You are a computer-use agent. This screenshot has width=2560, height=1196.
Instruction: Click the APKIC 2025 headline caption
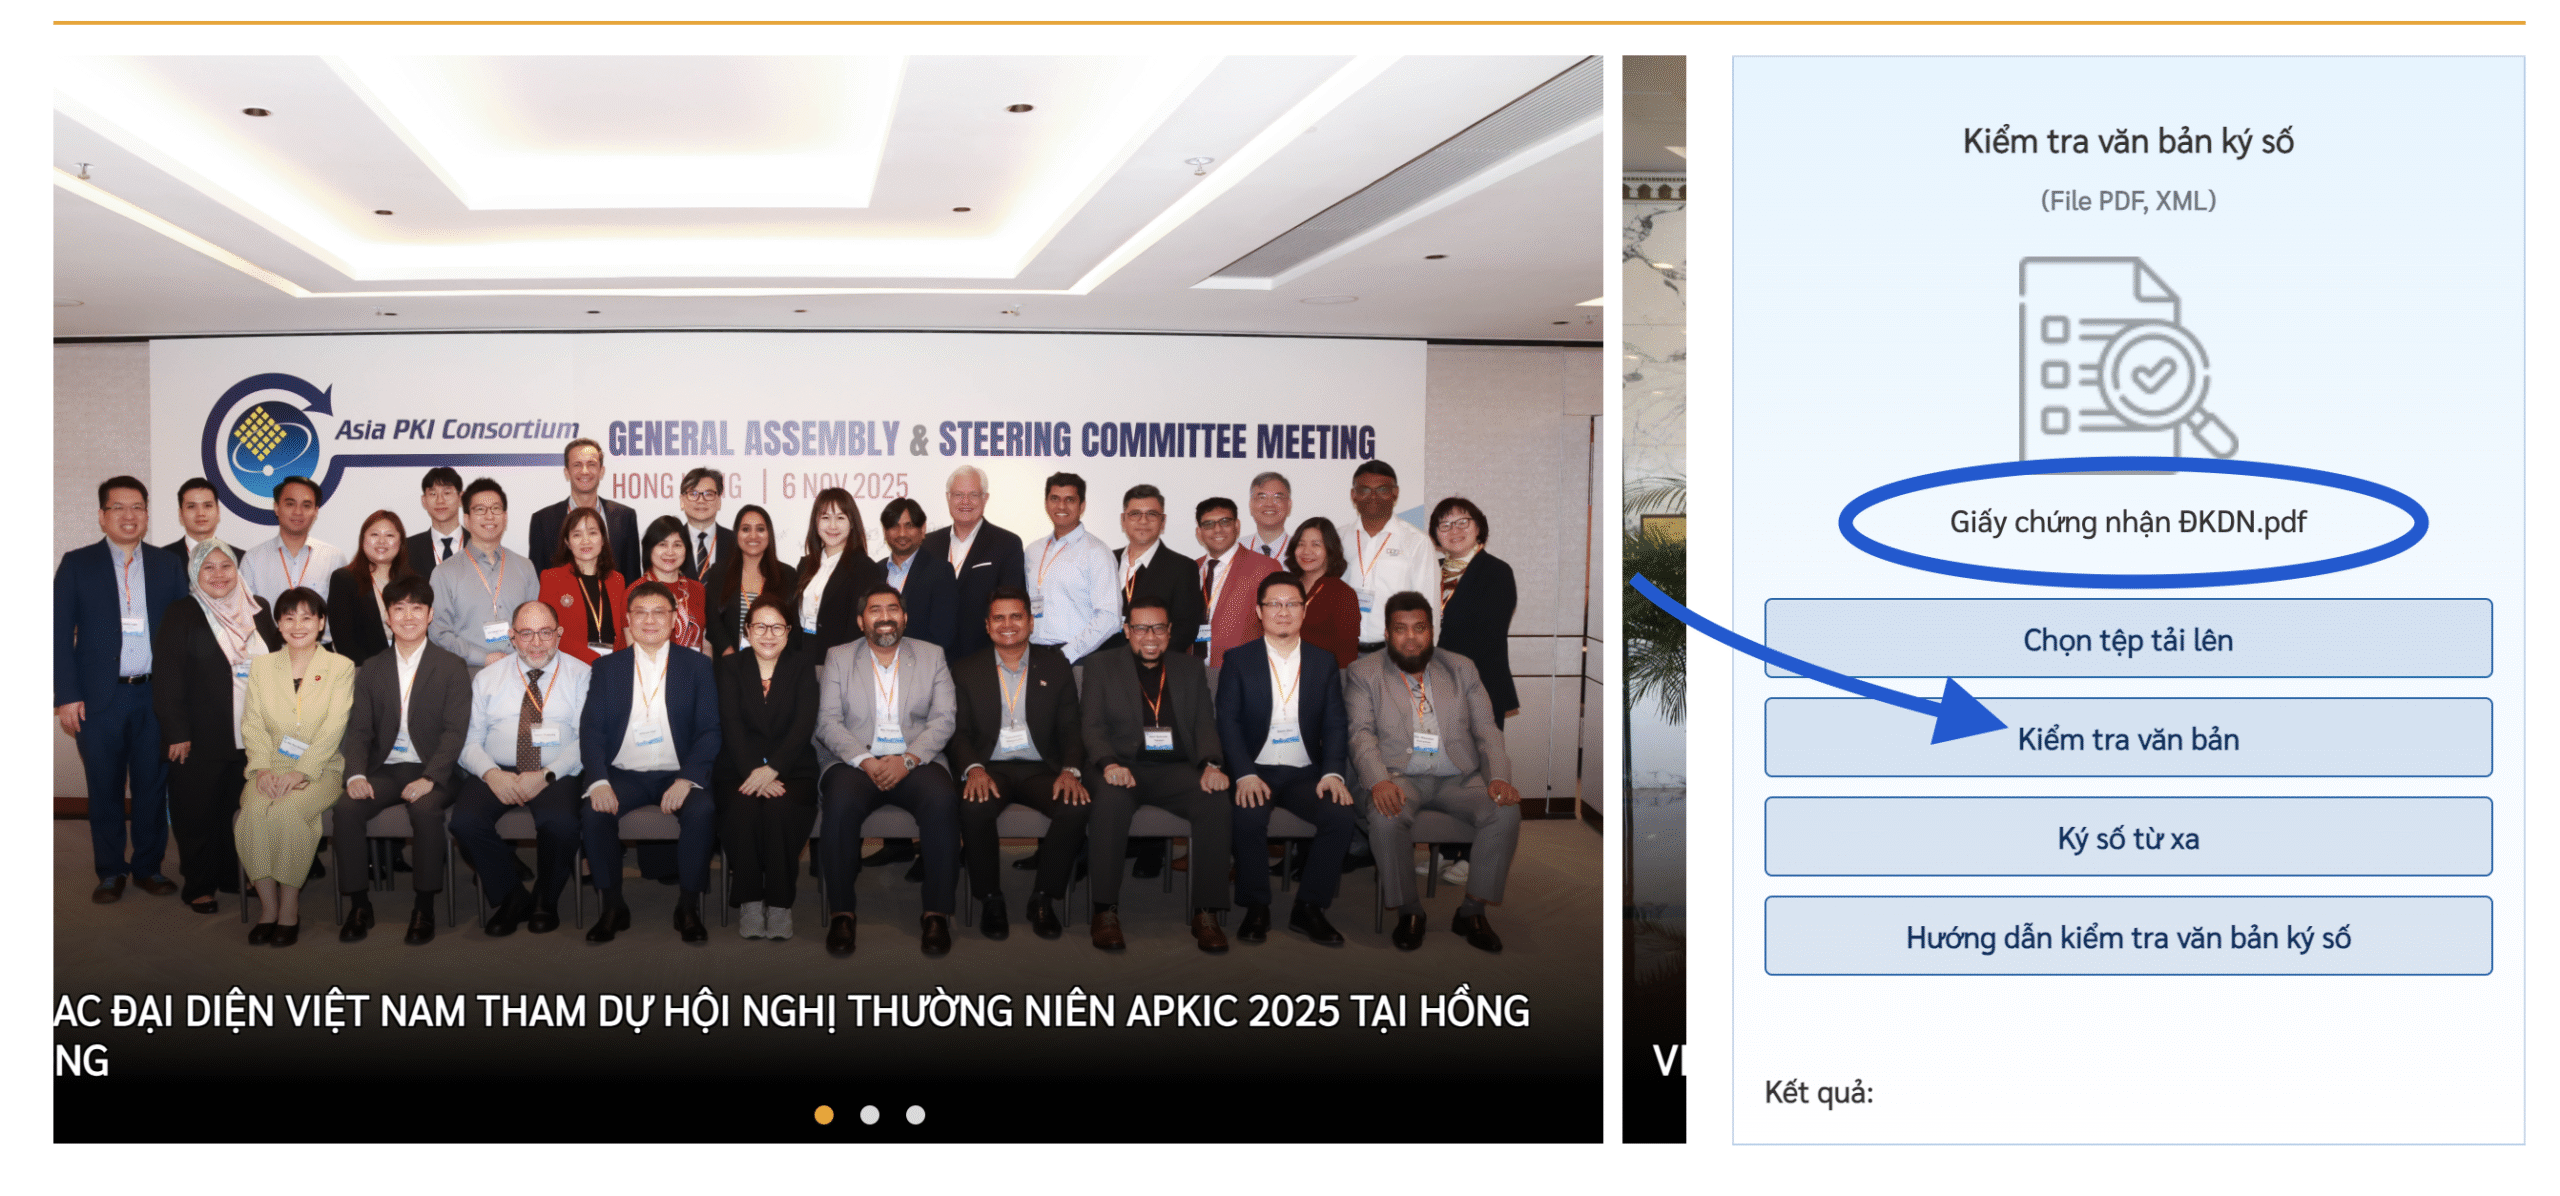click(791, 1035)
